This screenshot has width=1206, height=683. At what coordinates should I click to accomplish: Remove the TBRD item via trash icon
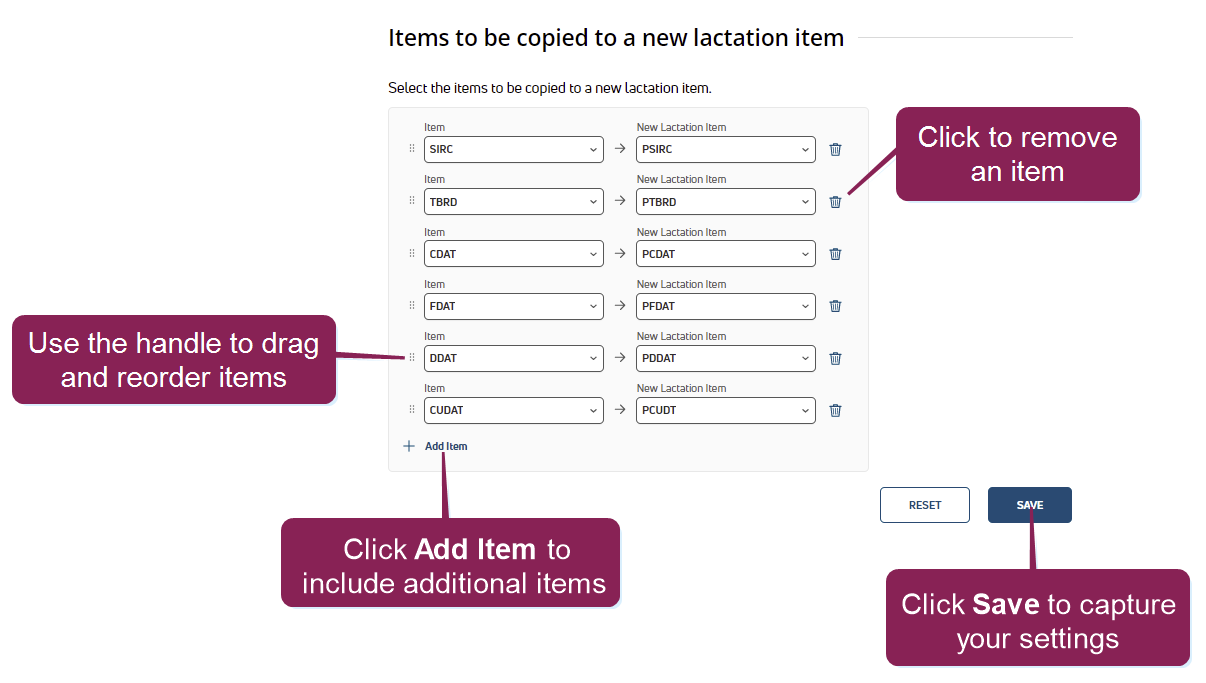[x=835, y=202]
